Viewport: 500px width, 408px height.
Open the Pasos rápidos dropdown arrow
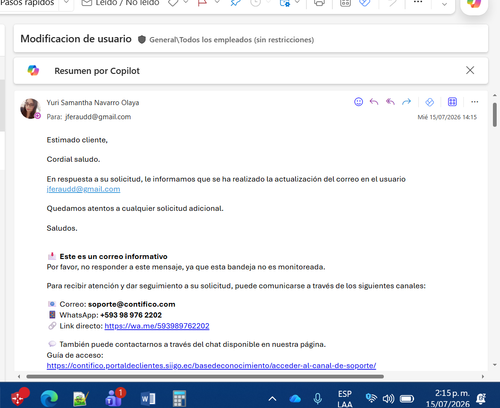coord(66,3)
